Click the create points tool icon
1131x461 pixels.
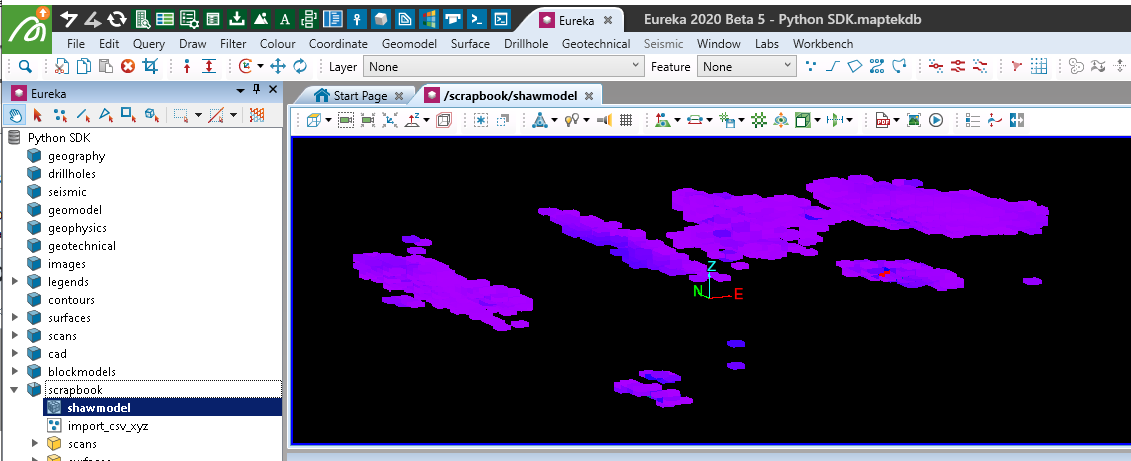811,66
